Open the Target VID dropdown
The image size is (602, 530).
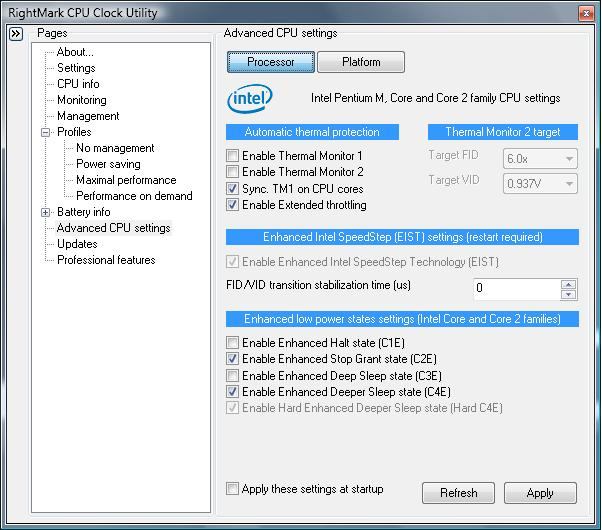point(540,184)
